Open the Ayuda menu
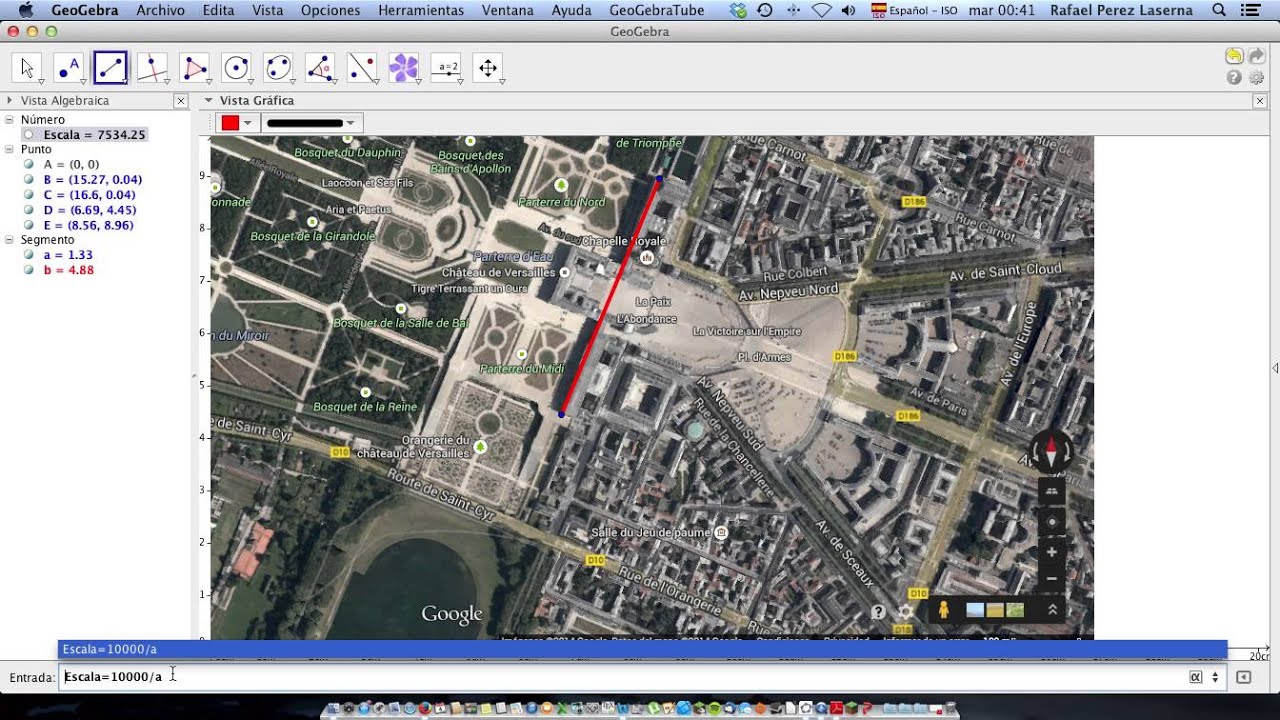This screenshot has width=1280, height=720. (571, 10)
